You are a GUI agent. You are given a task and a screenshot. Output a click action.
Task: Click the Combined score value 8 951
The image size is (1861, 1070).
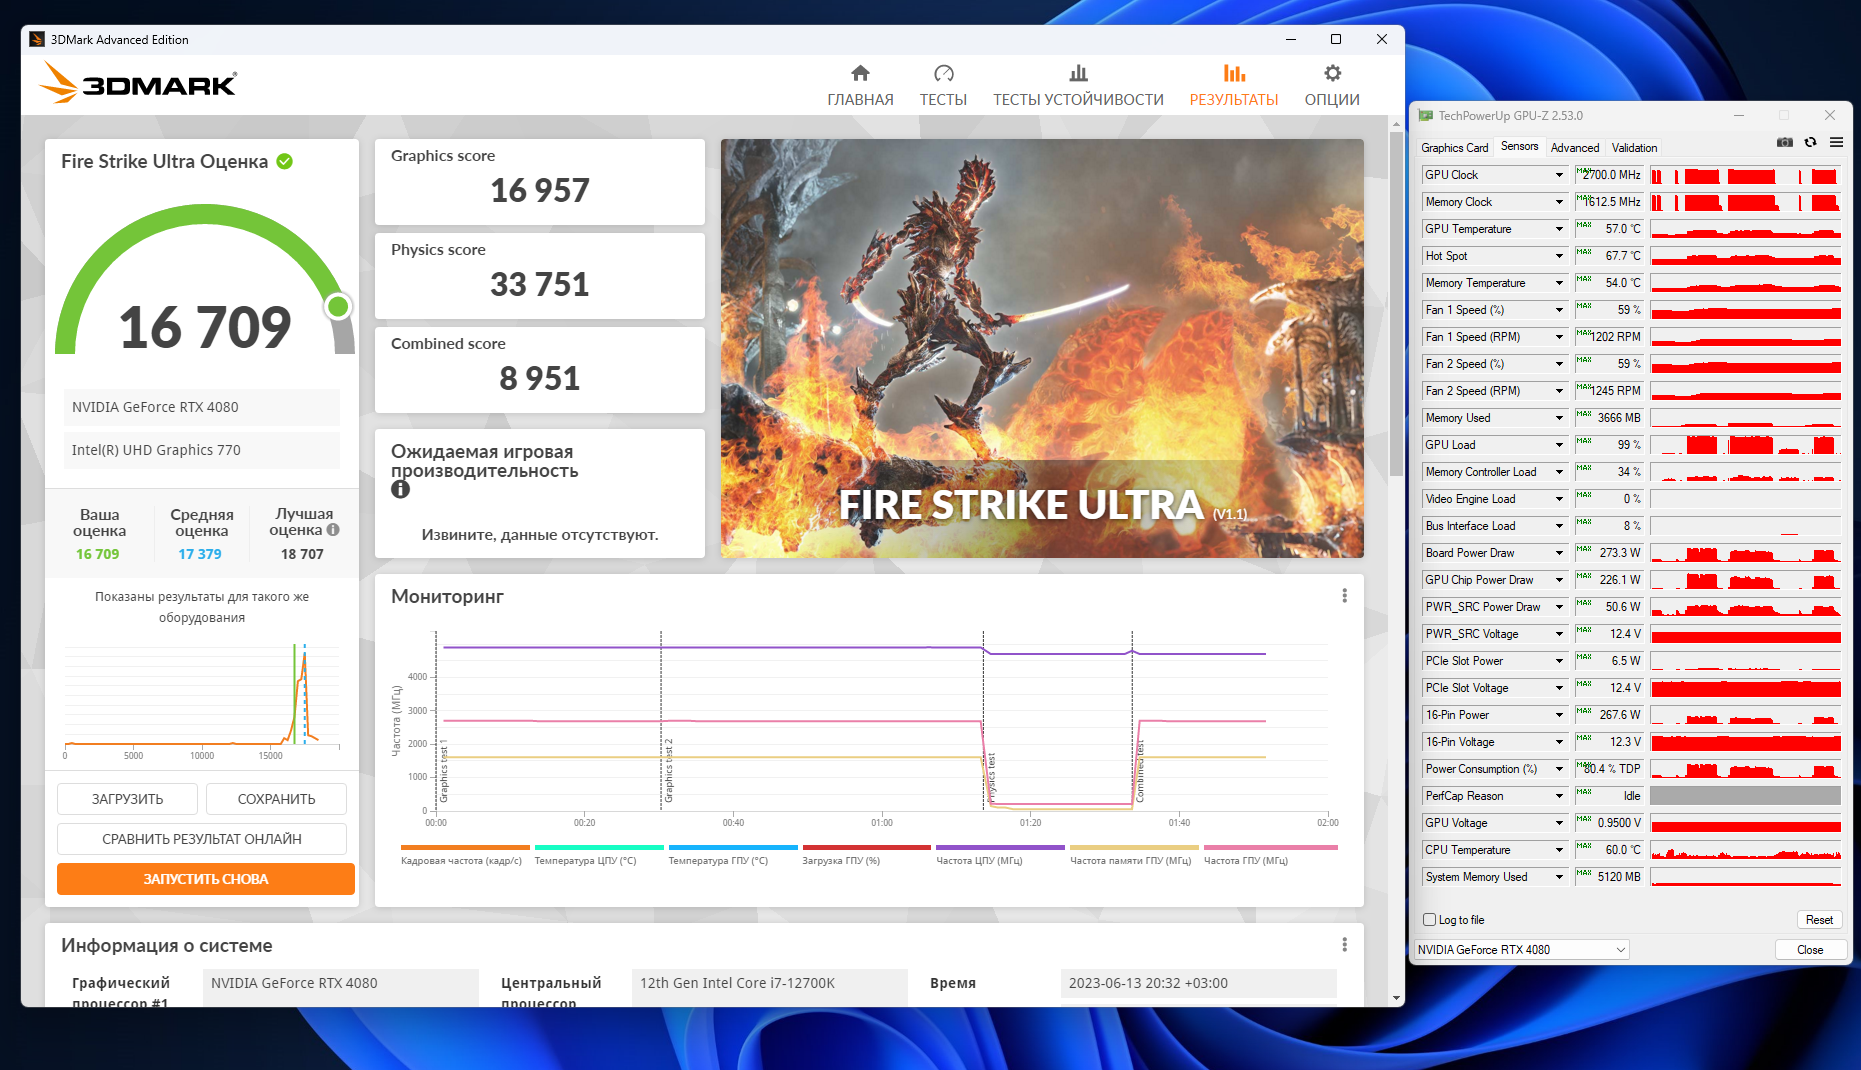[x=540, y=378]
